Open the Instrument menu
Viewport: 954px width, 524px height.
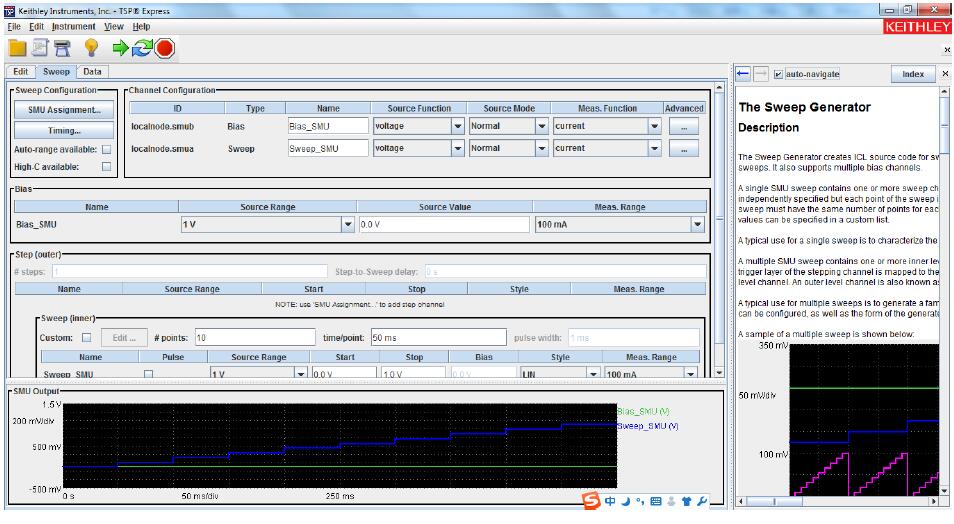[73, 26]
